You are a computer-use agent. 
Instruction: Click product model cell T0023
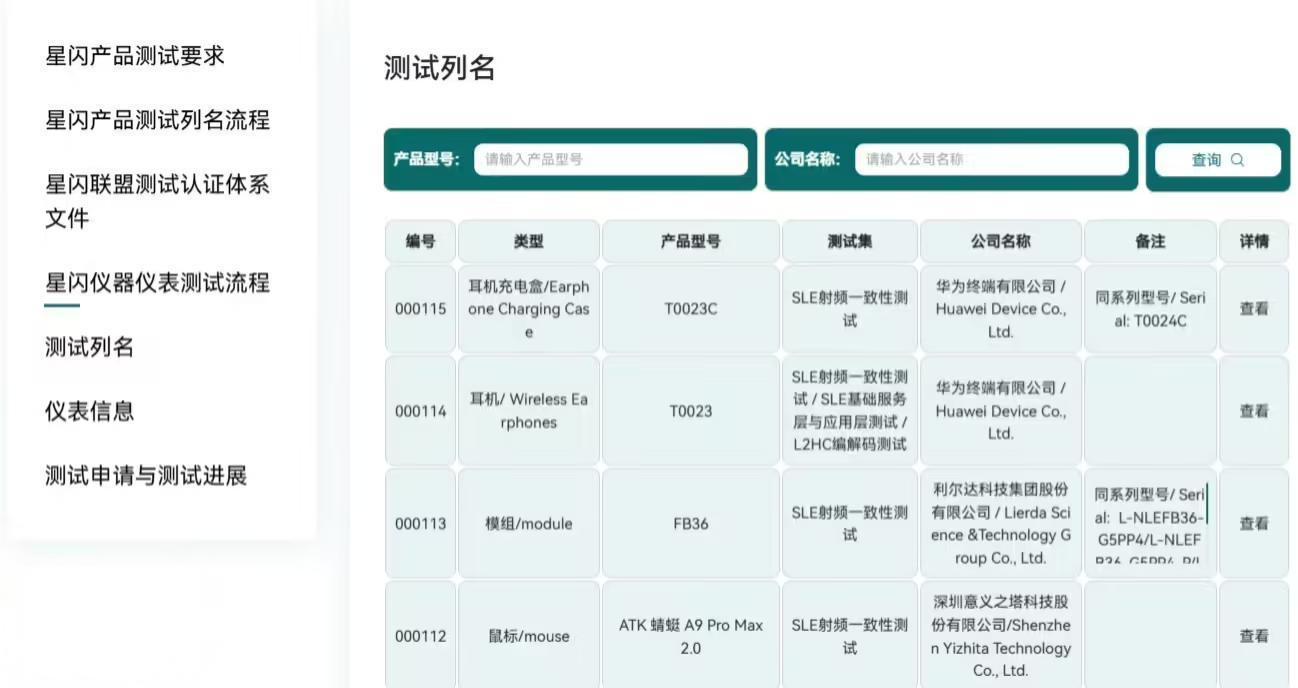[x=690, y=411]
